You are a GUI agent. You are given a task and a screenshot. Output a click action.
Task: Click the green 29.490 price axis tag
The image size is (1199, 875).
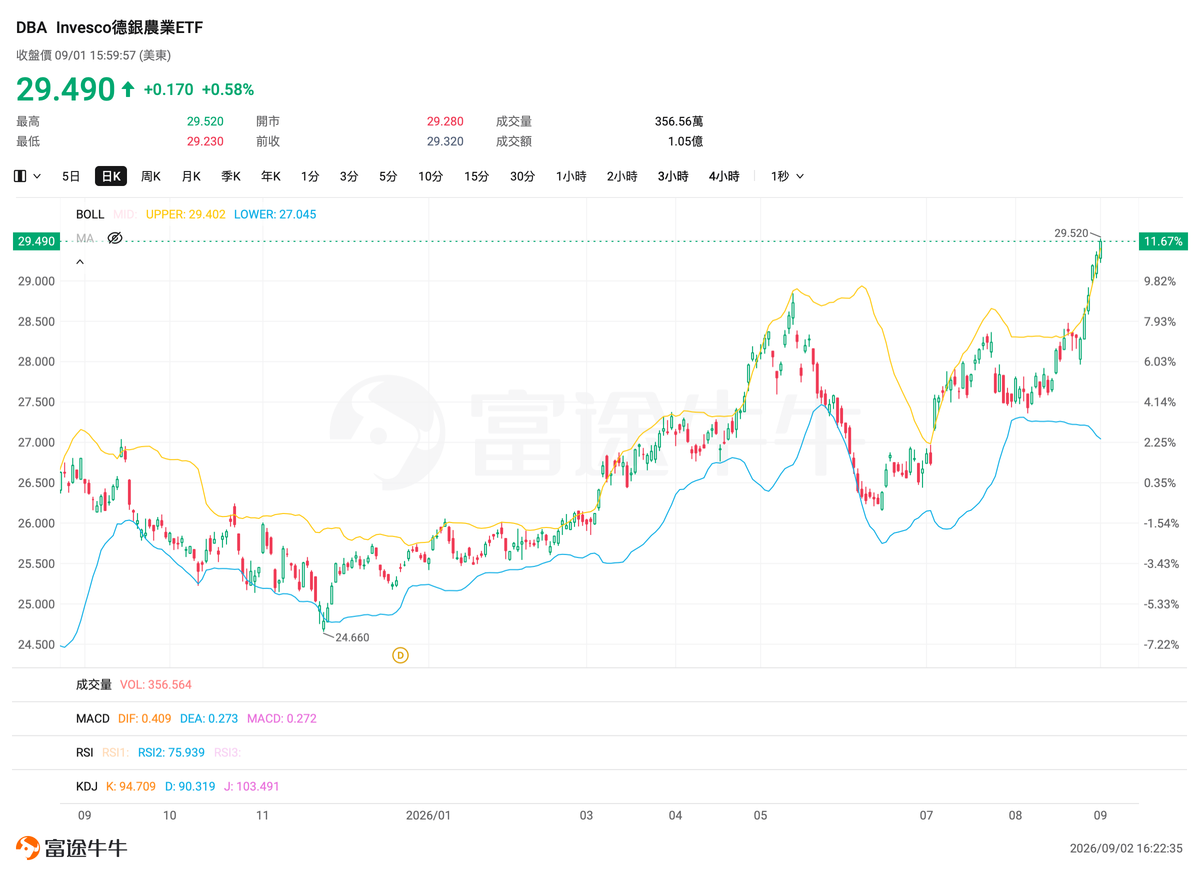(36, 241)
